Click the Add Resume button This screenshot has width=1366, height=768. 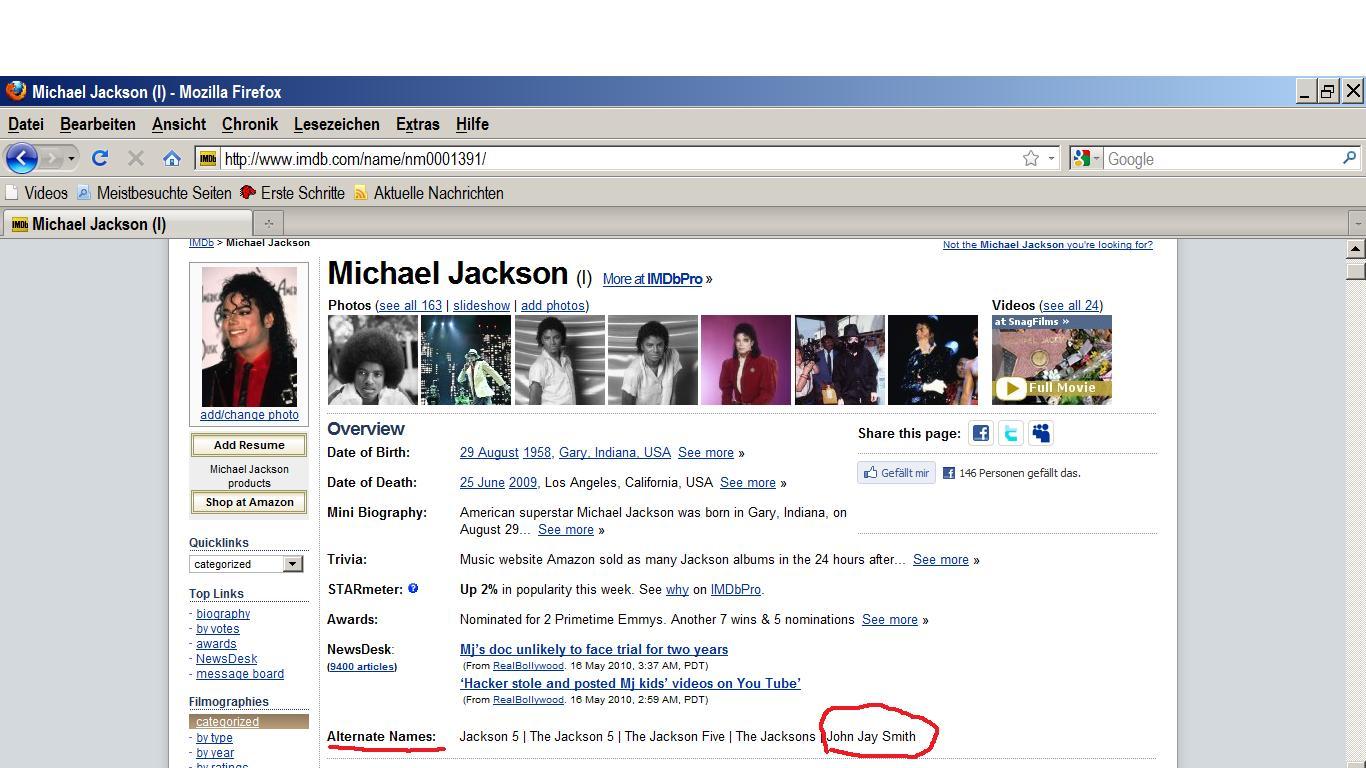249,445
